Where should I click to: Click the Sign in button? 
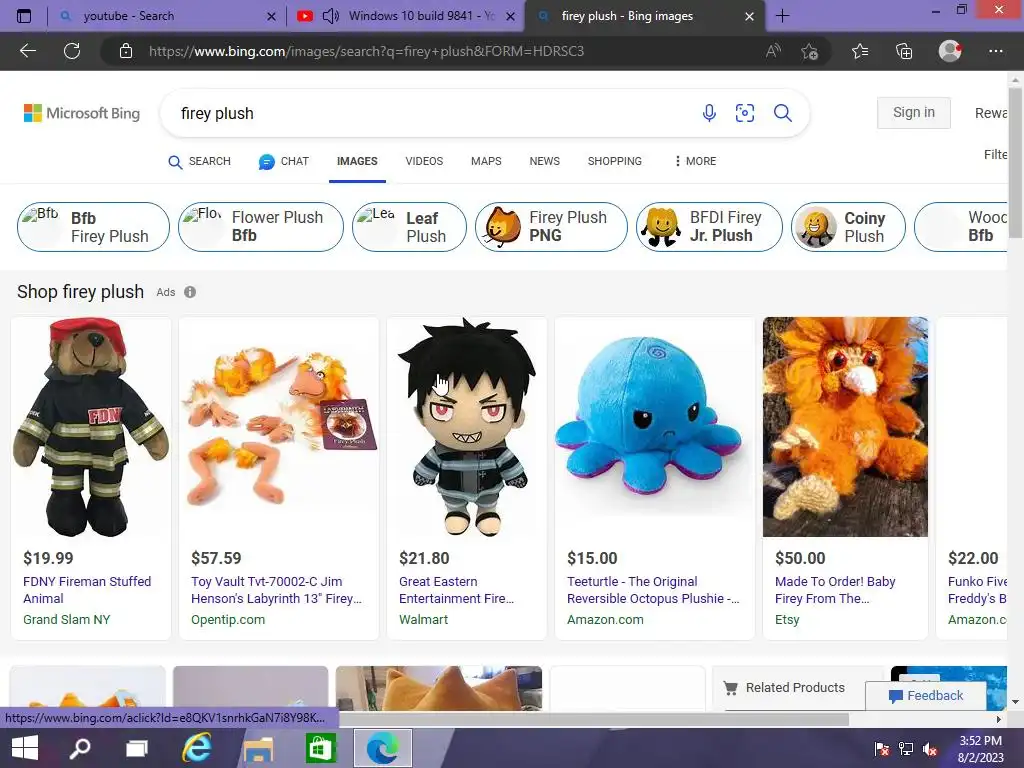click(913, 112)
